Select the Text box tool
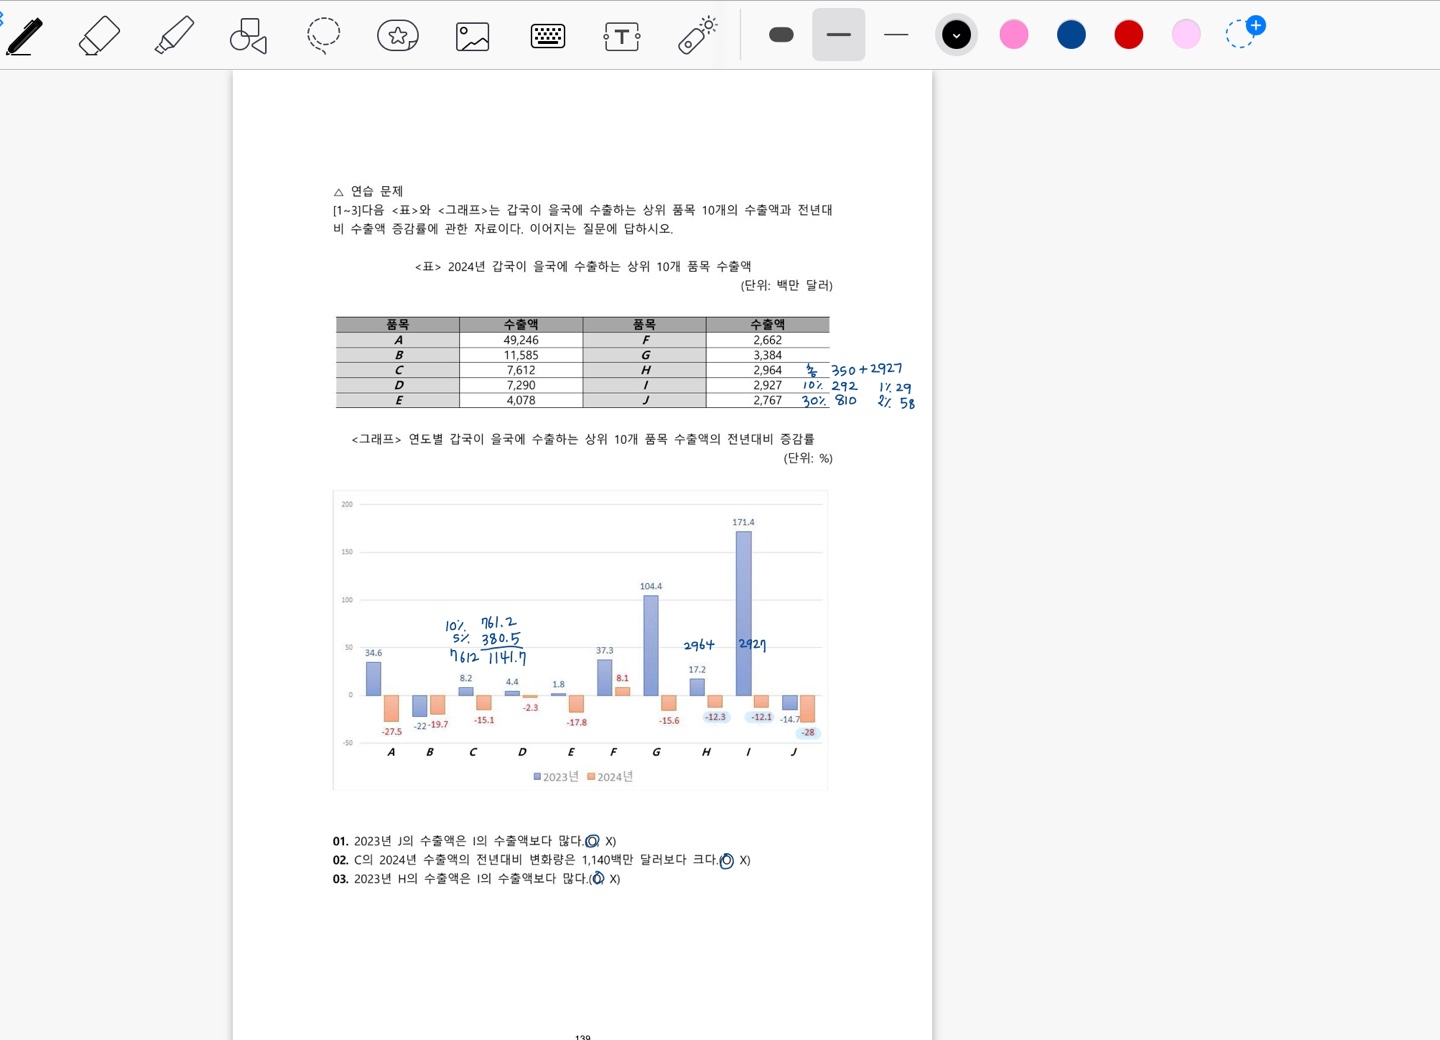The width and height of the screenshot is (1440, 1040). 622,37
